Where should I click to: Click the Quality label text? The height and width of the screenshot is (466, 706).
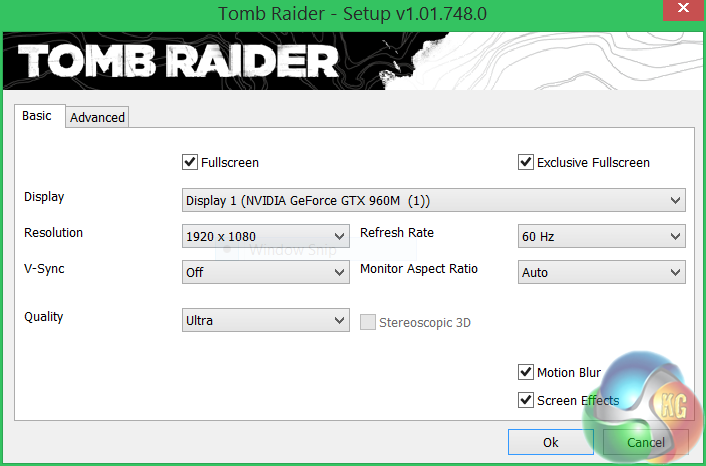tap(44, 317)
